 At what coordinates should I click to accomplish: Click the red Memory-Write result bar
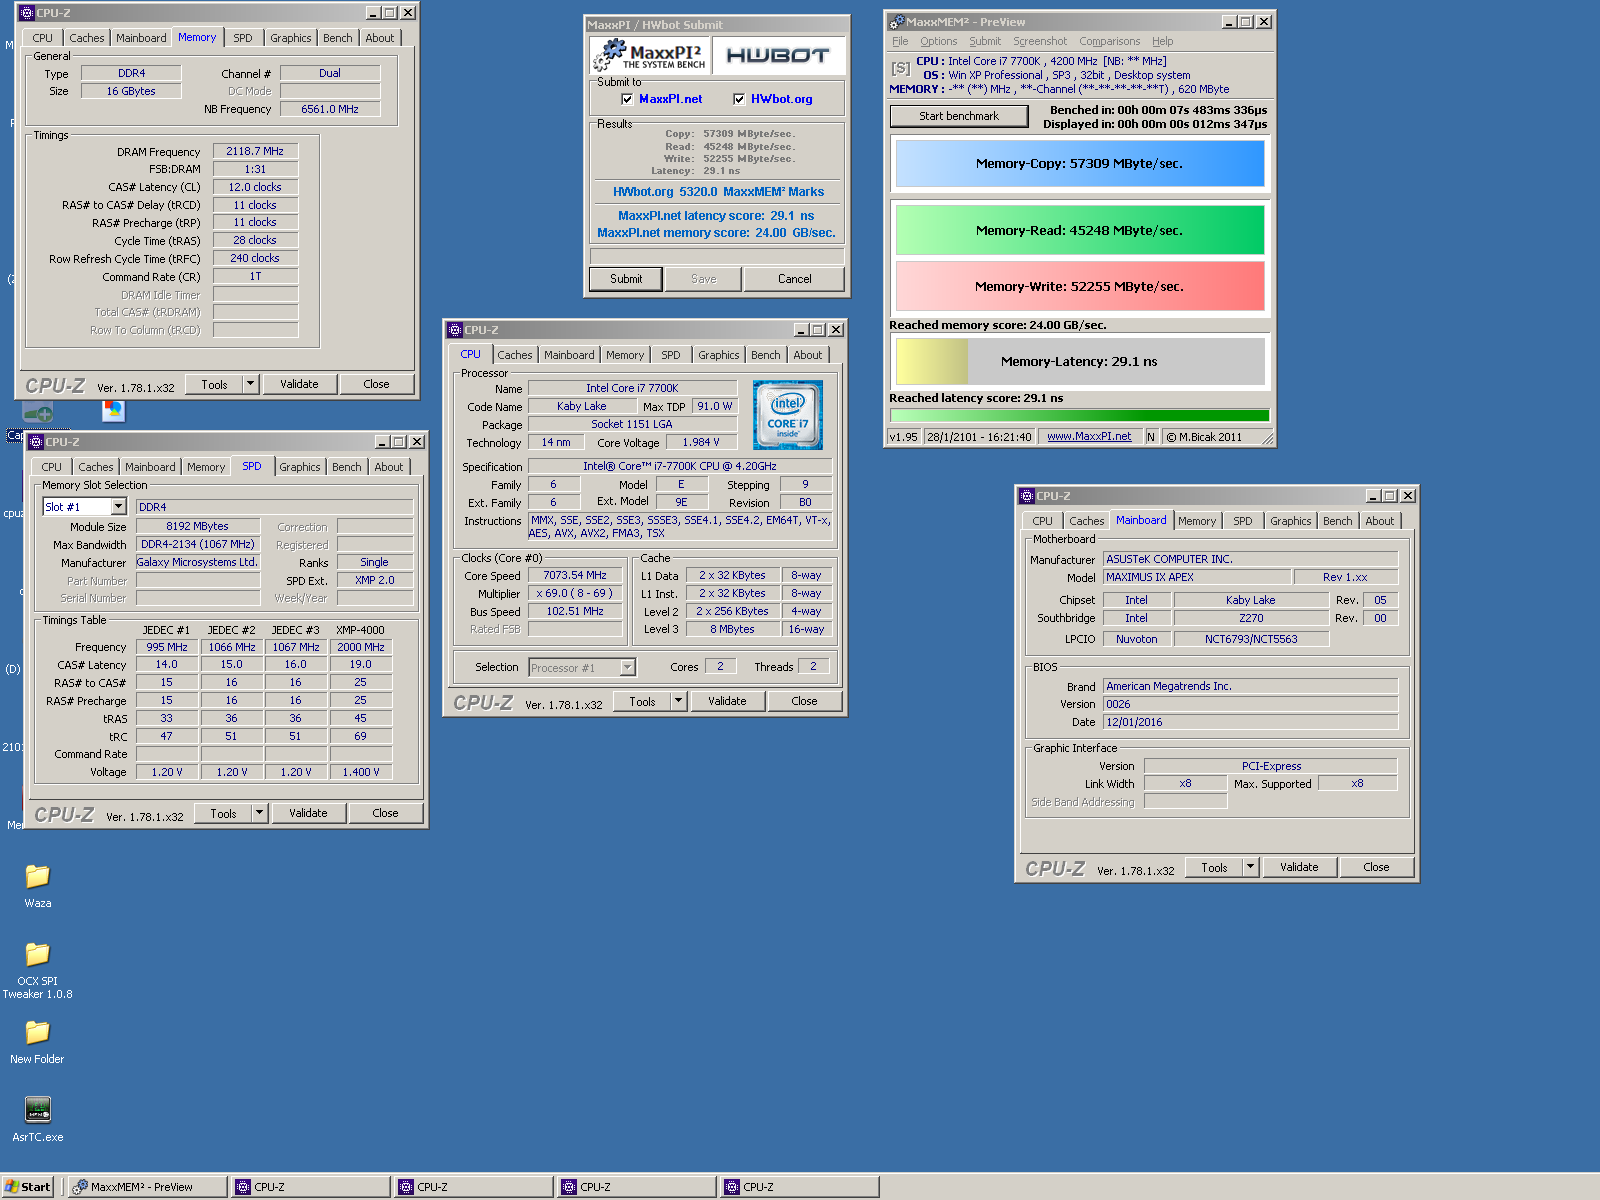(x=1080, y=286)
